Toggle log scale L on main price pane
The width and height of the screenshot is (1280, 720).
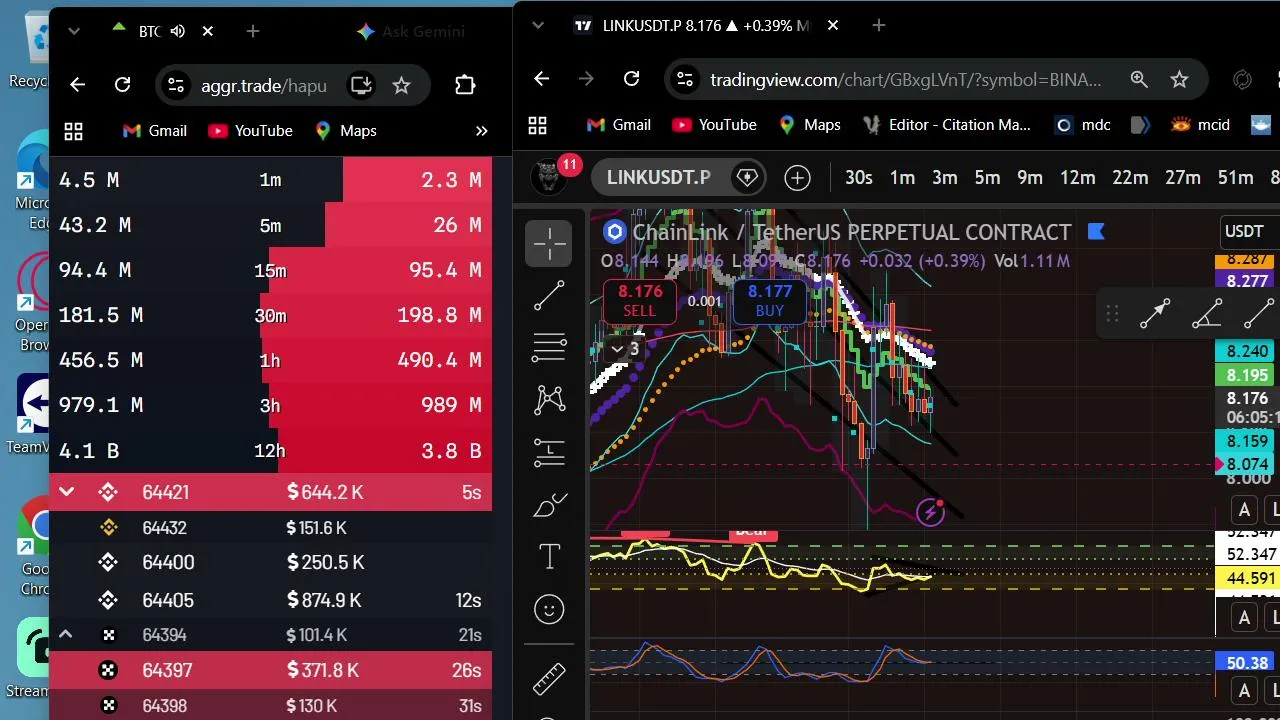coord(1273,510)
